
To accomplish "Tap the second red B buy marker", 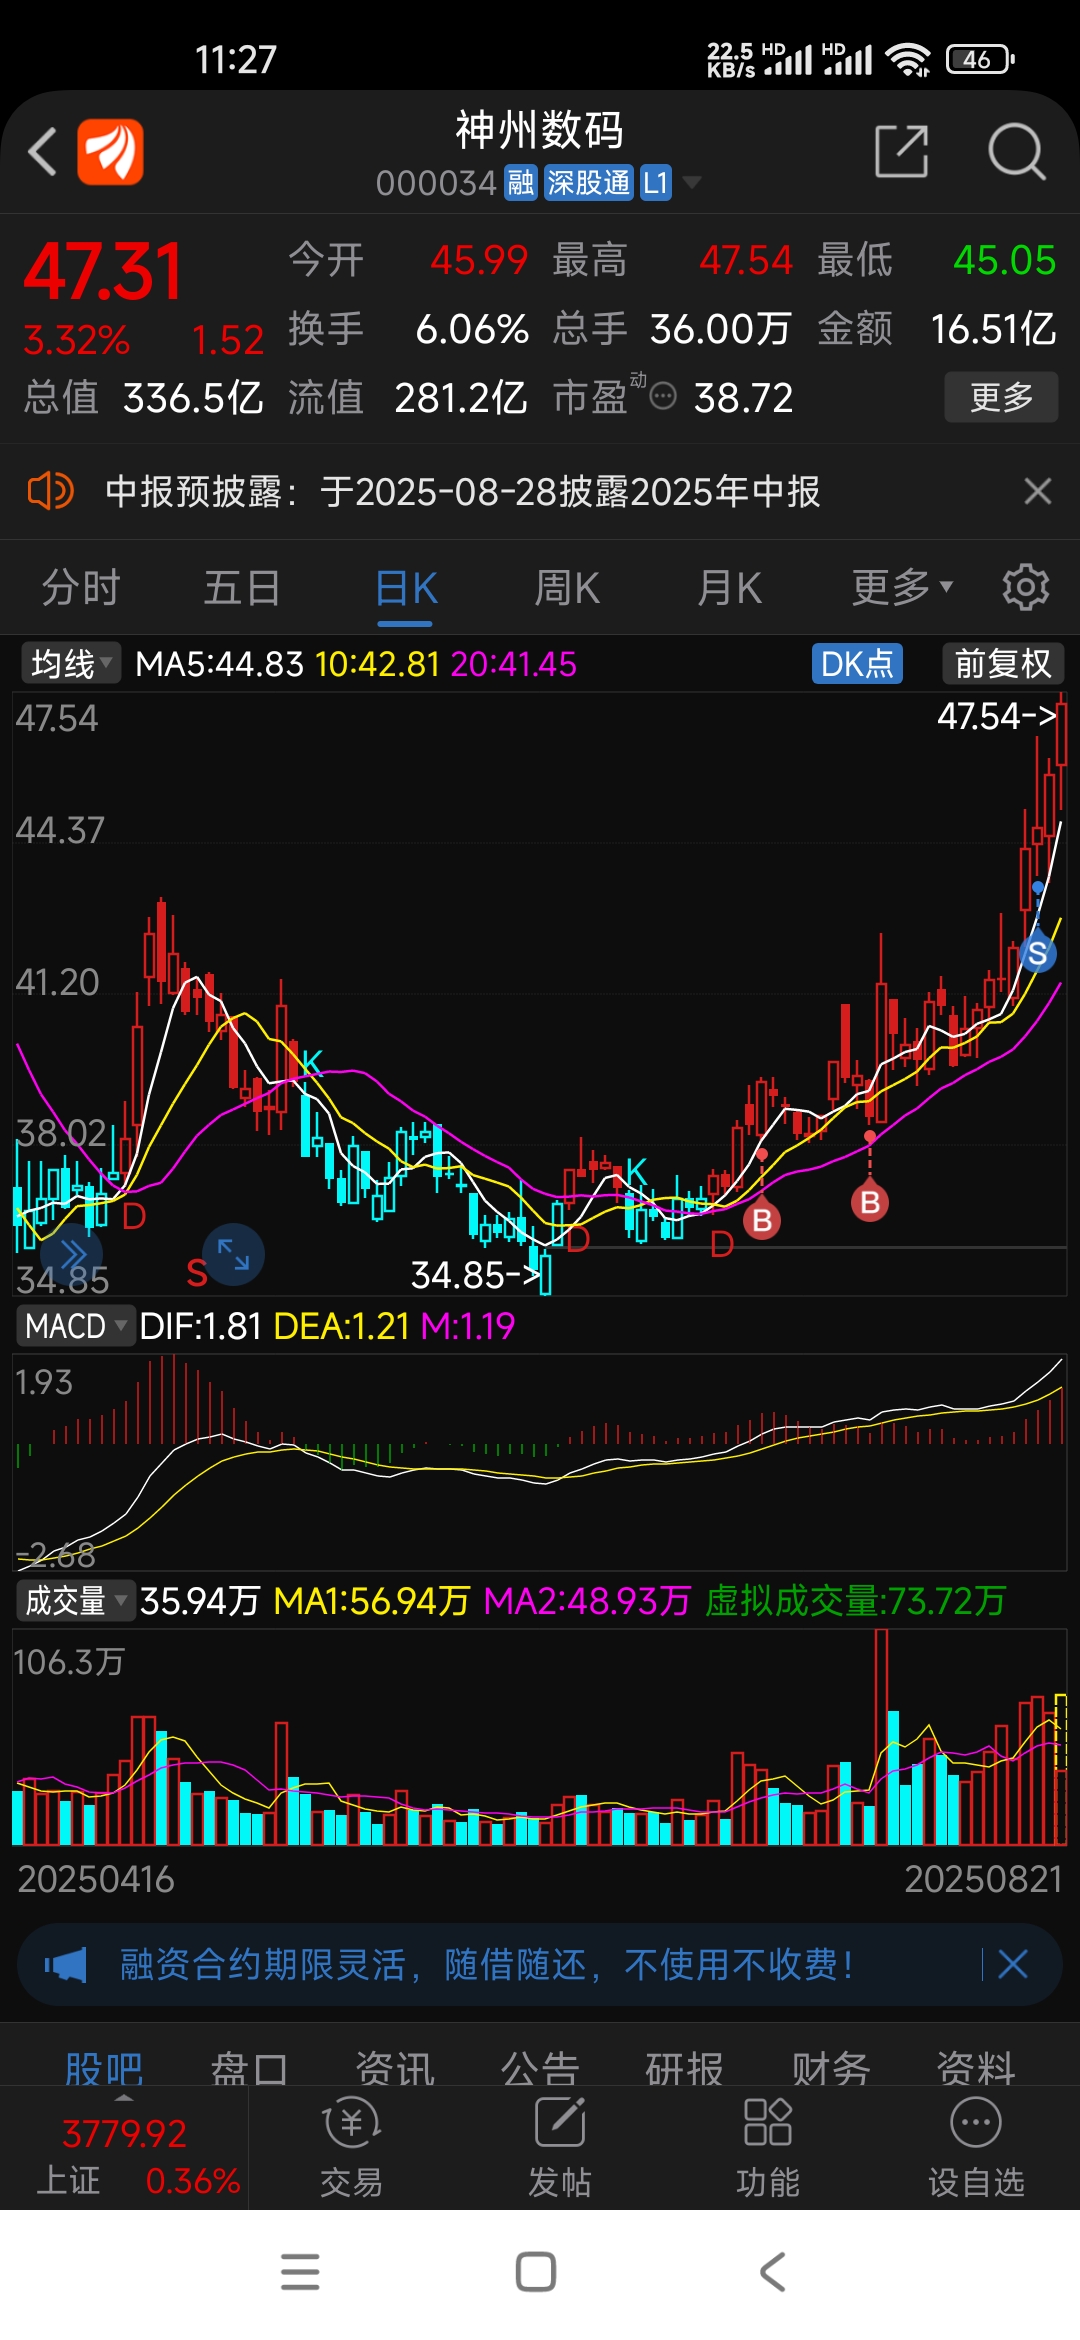I will click(870, 1202).
